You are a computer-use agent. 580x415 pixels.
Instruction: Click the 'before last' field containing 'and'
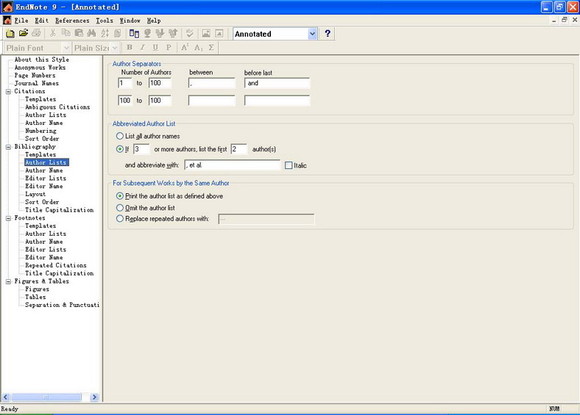point(277,83)
